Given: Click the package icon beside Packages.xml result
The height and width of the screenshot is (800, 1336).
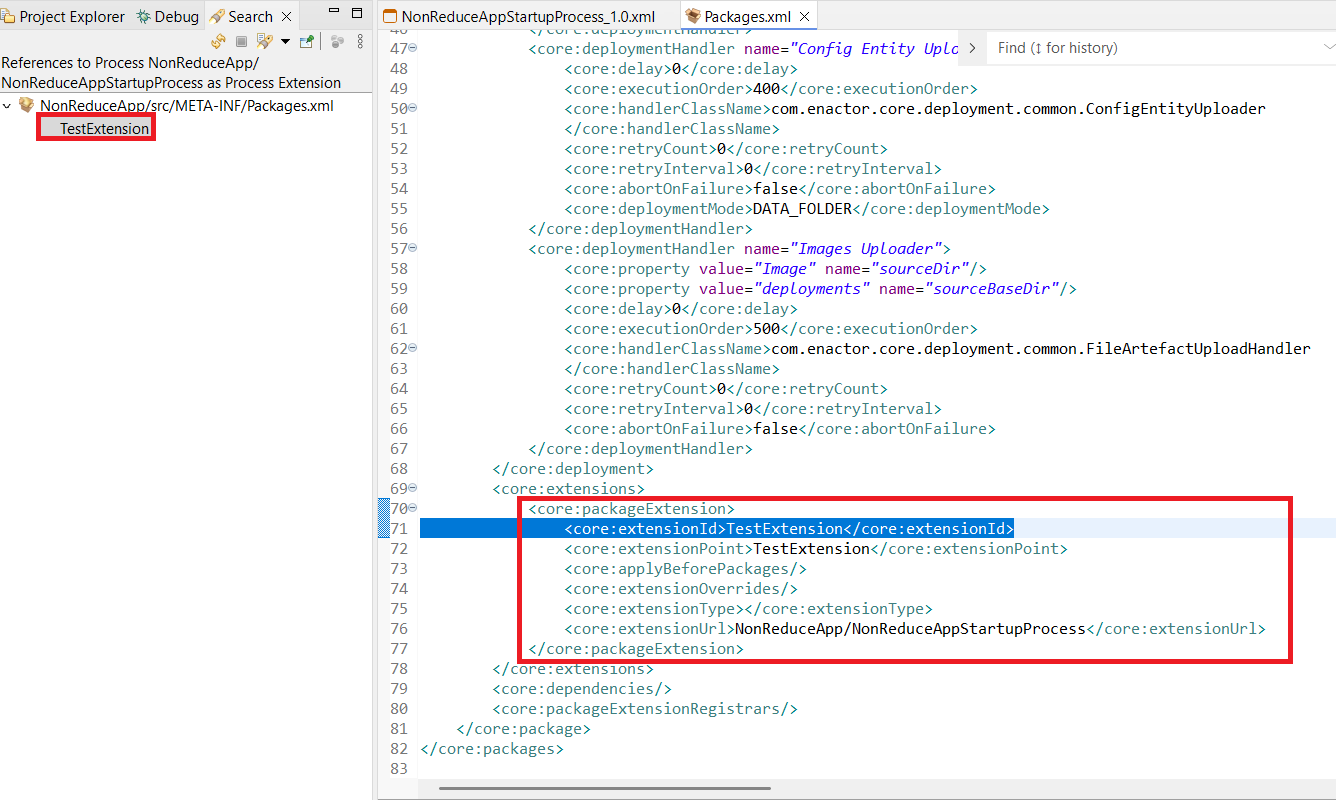Looking at the screenshot, I should [26, 106].
